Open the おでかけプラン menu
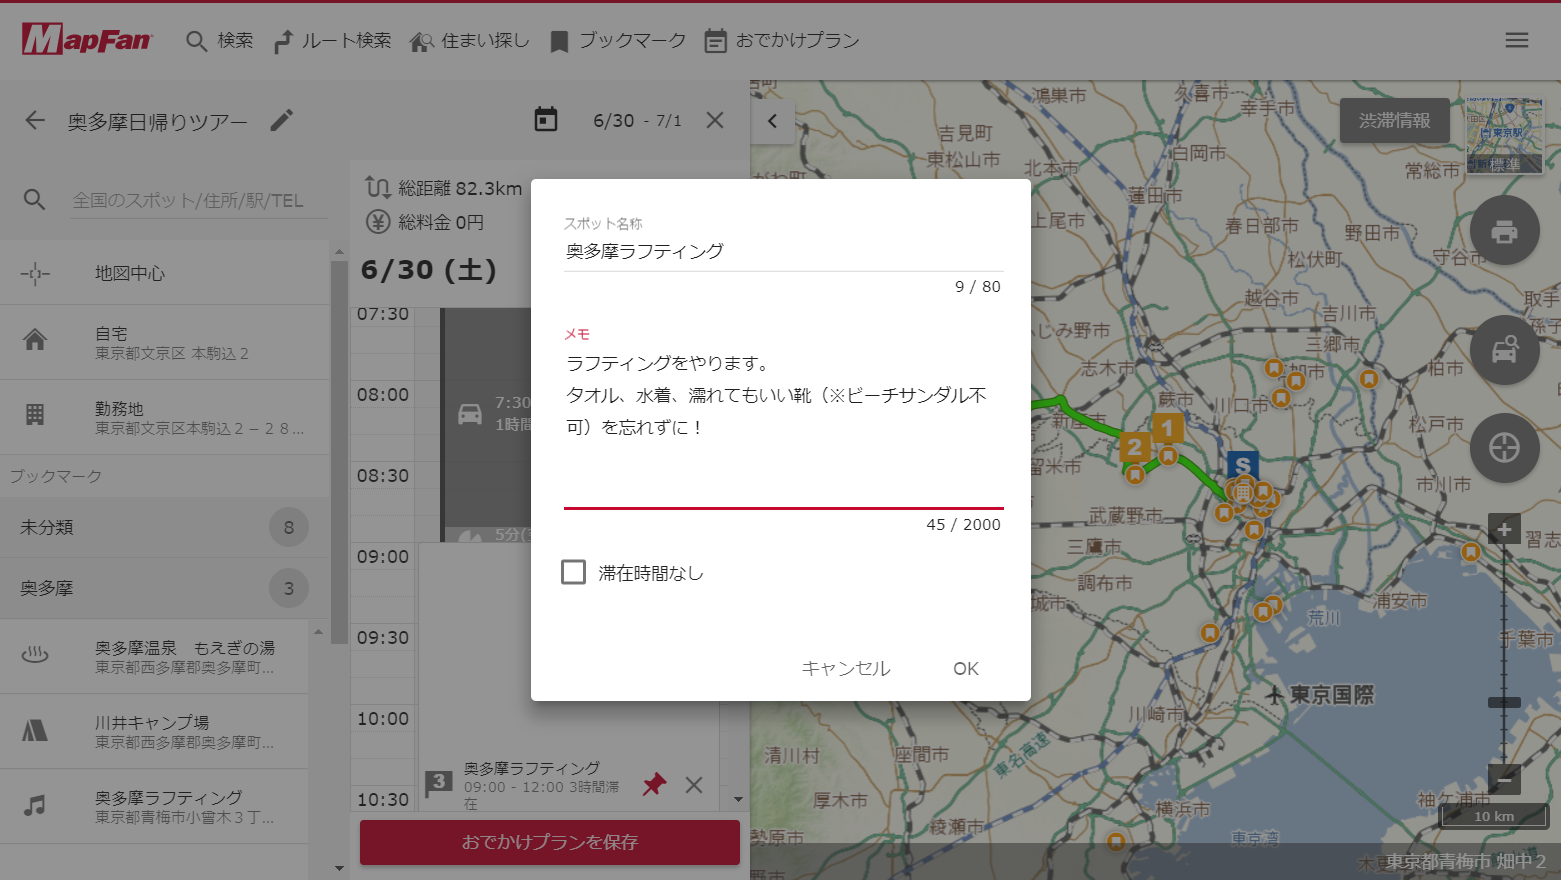 [x=782, y=40]
